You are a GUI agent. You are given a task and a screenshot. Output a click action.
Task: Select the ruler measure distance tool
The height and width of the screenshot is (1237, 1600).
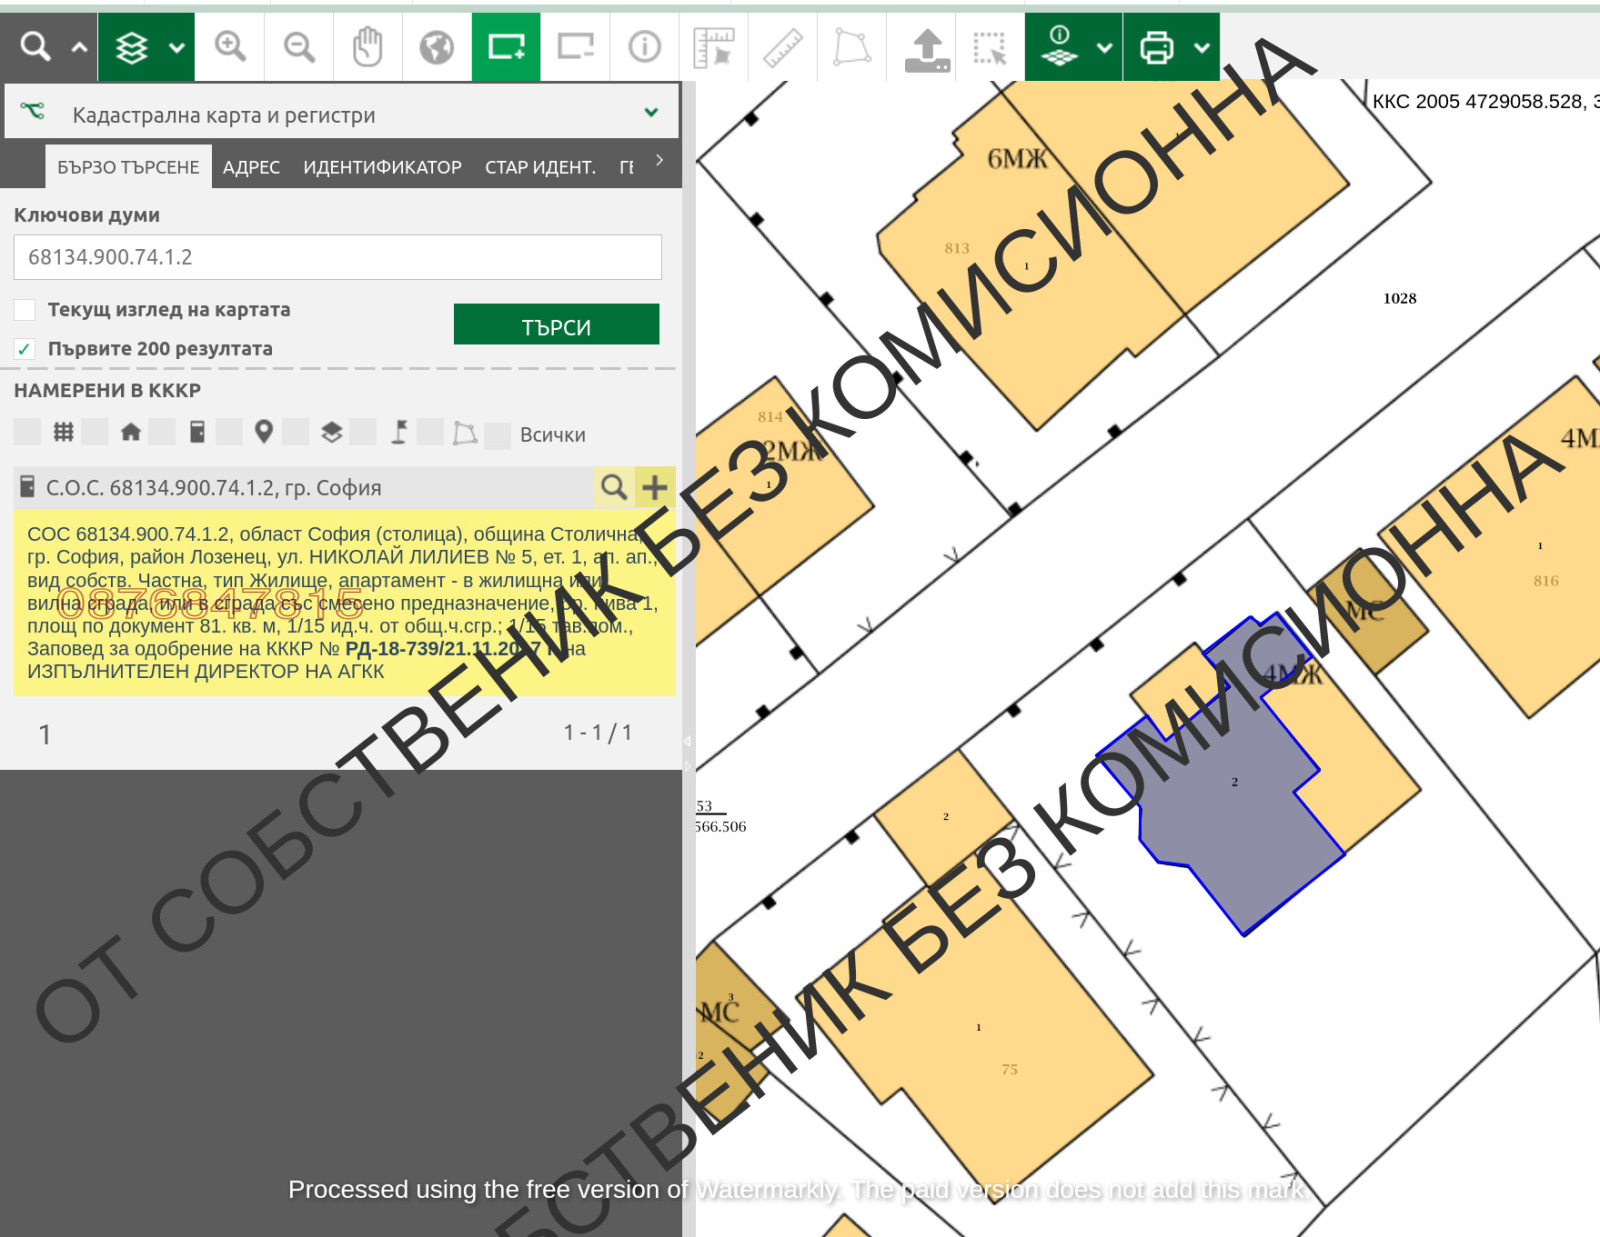click(783, 47)
